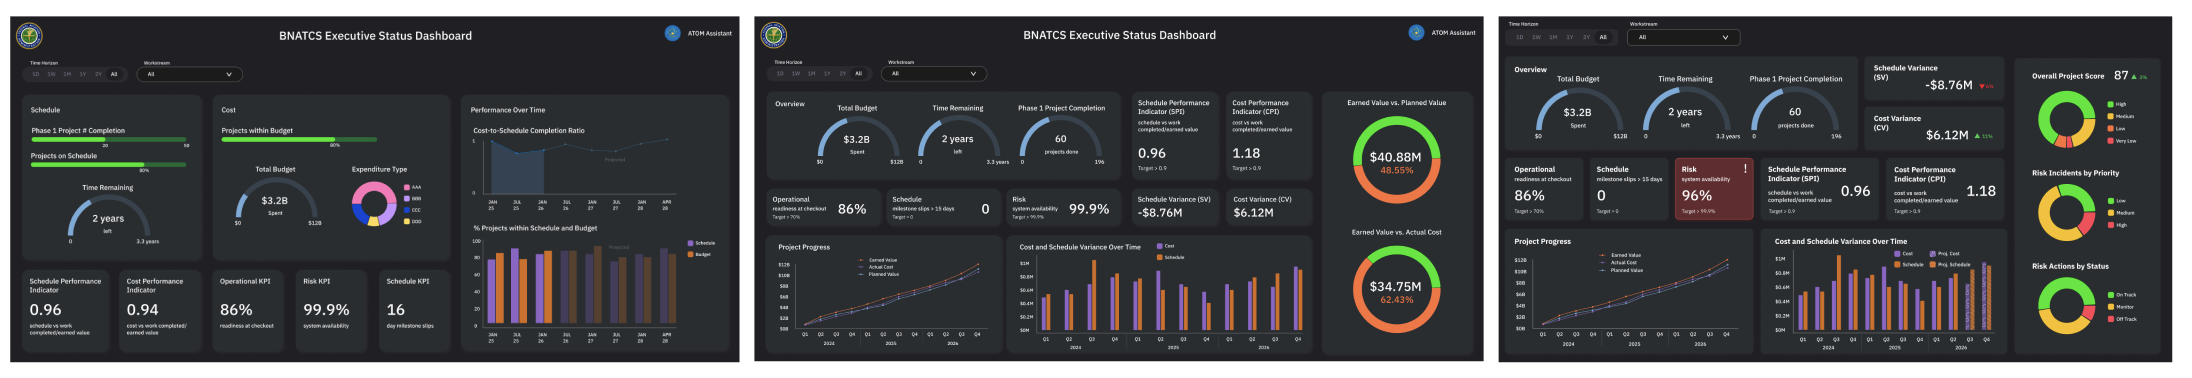Click the $40.88M earned value figure

click(1395, 157)
